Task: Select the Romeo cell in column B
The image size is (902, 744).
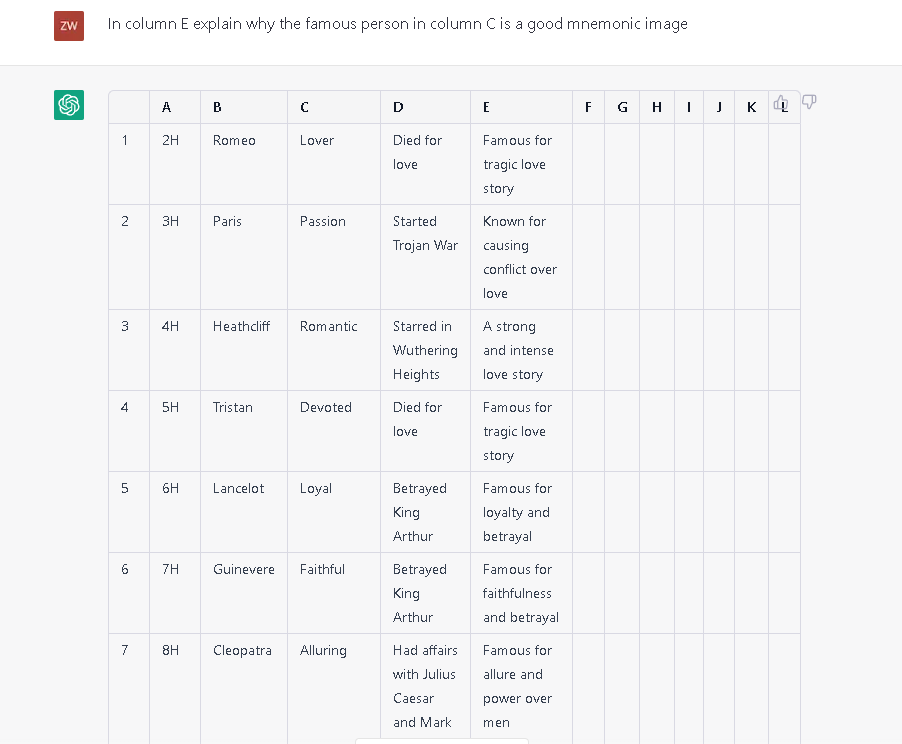Action: click(x=234, y=141)
